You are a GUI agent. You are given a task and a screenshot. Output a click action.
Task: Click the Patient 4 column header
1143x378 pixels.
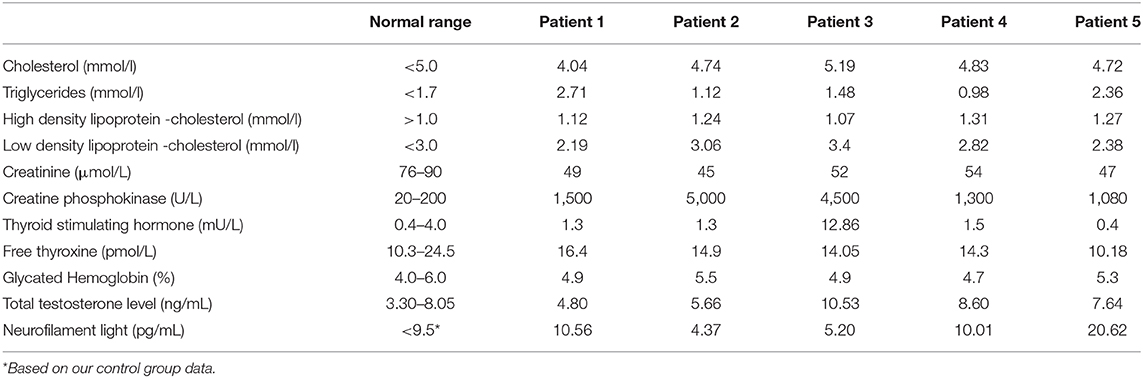tap(973, 23)
